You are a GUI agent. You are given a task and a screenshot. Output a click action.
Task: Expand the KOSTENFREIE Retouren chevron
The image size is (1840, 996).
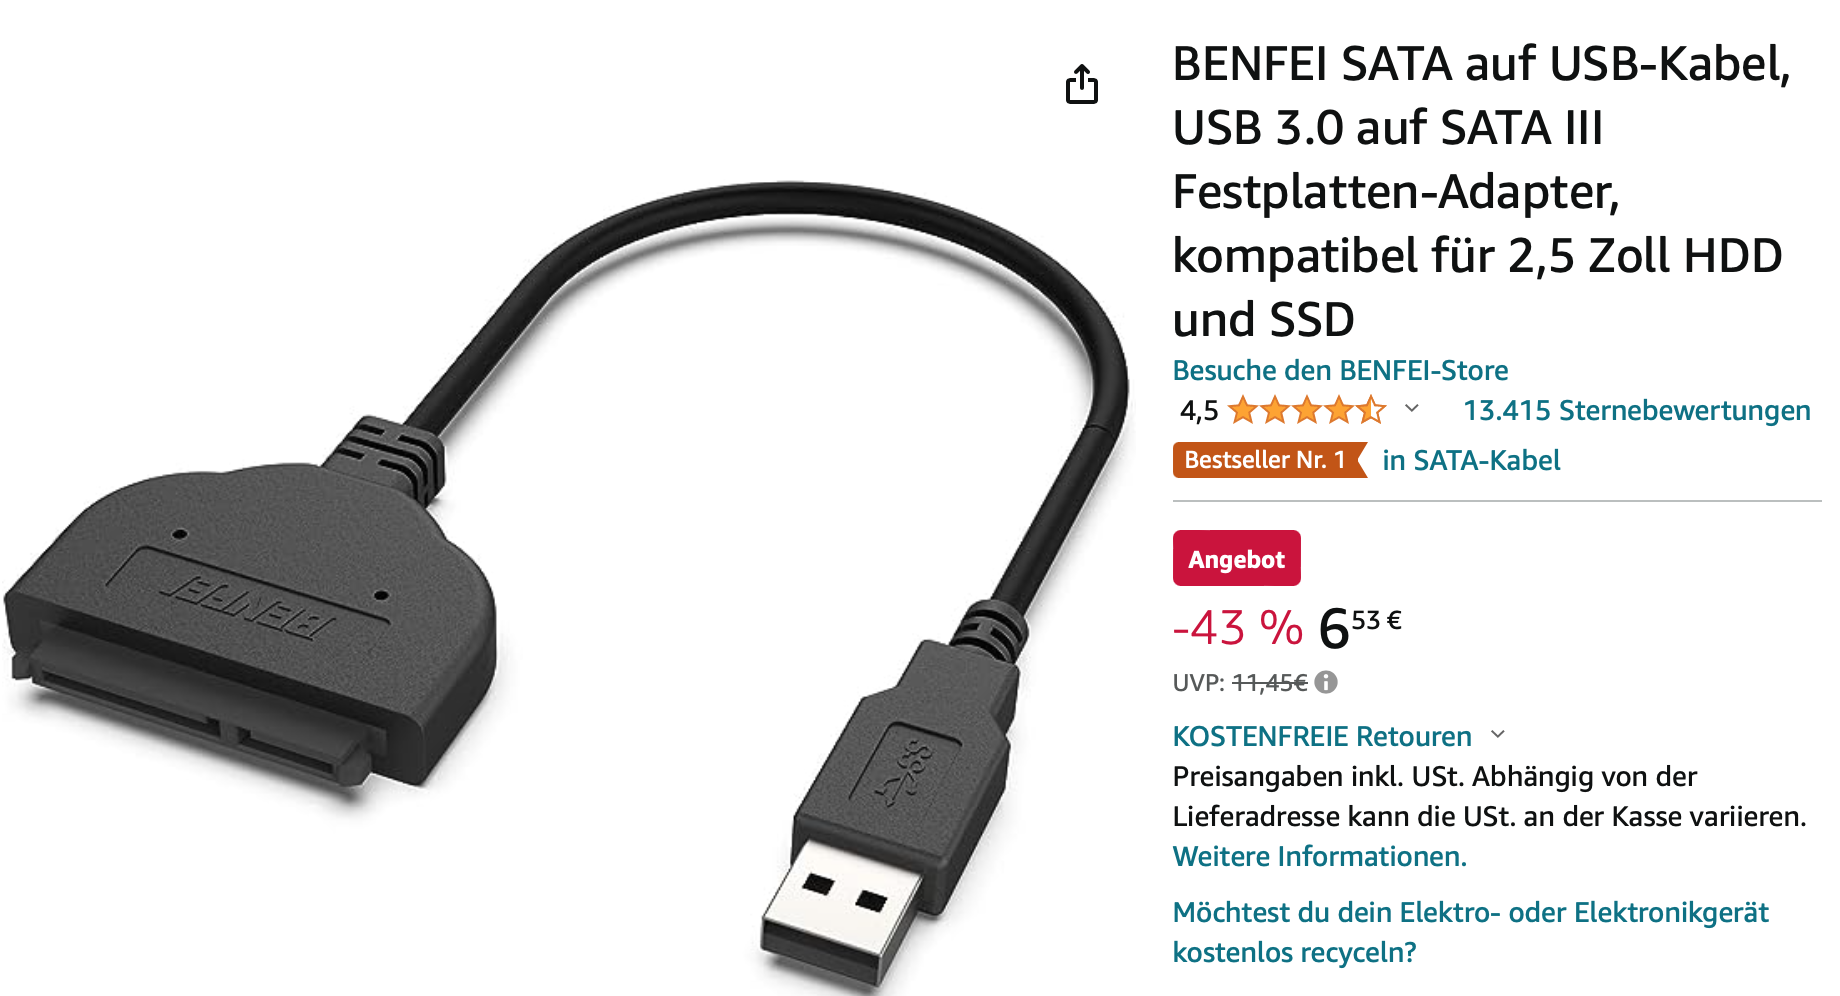point(1498,734)
